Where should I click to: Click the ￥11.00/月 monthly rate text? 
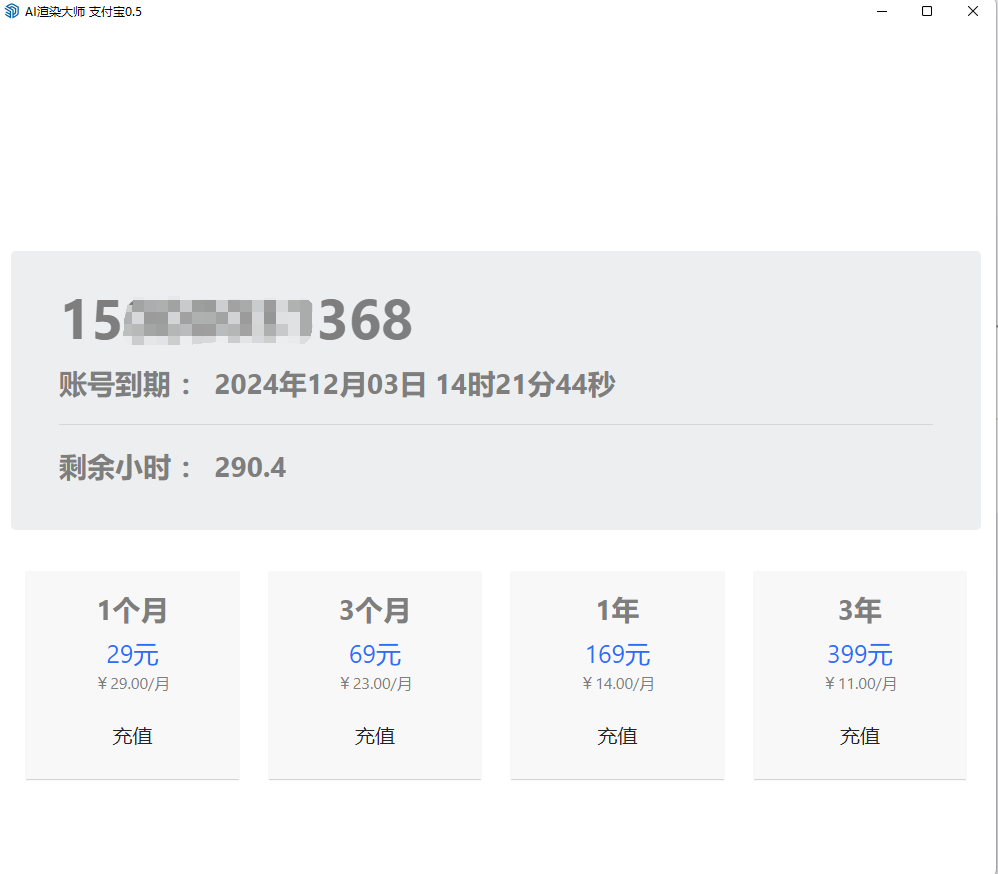pyautogui.click(x=860, y=684)
